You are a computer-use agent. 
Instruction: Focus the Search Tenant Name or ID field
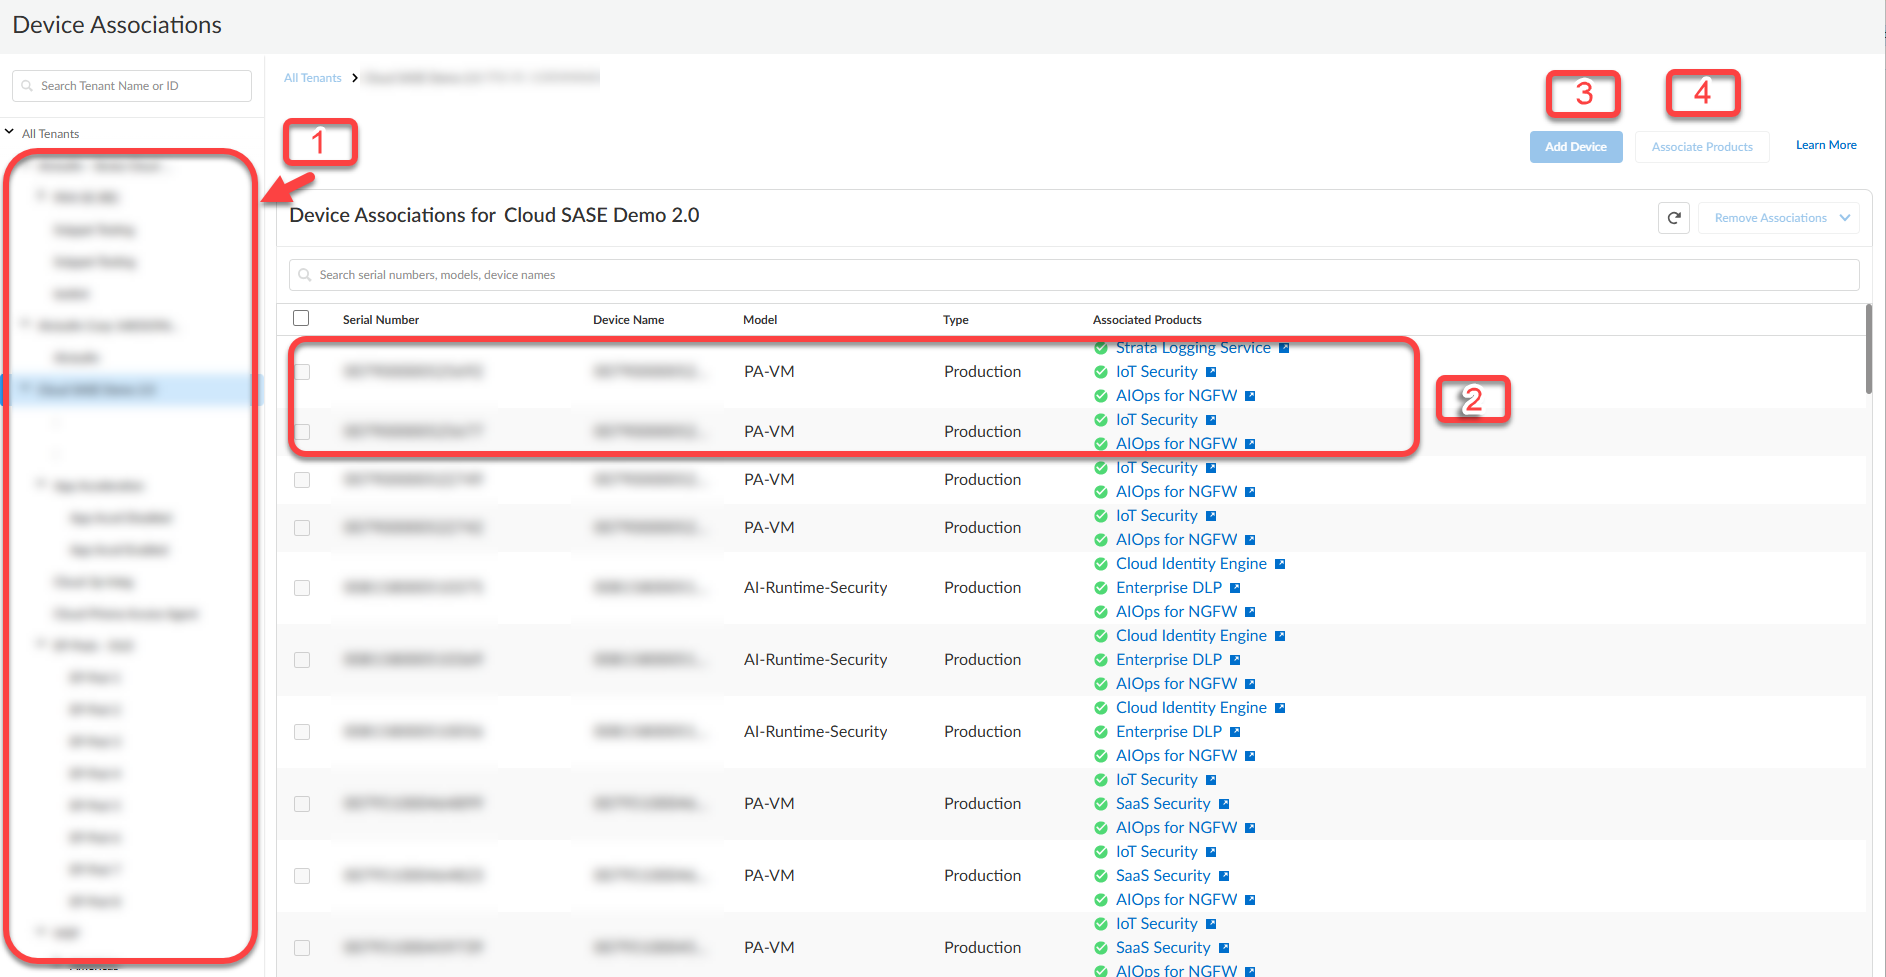[140, 86]
